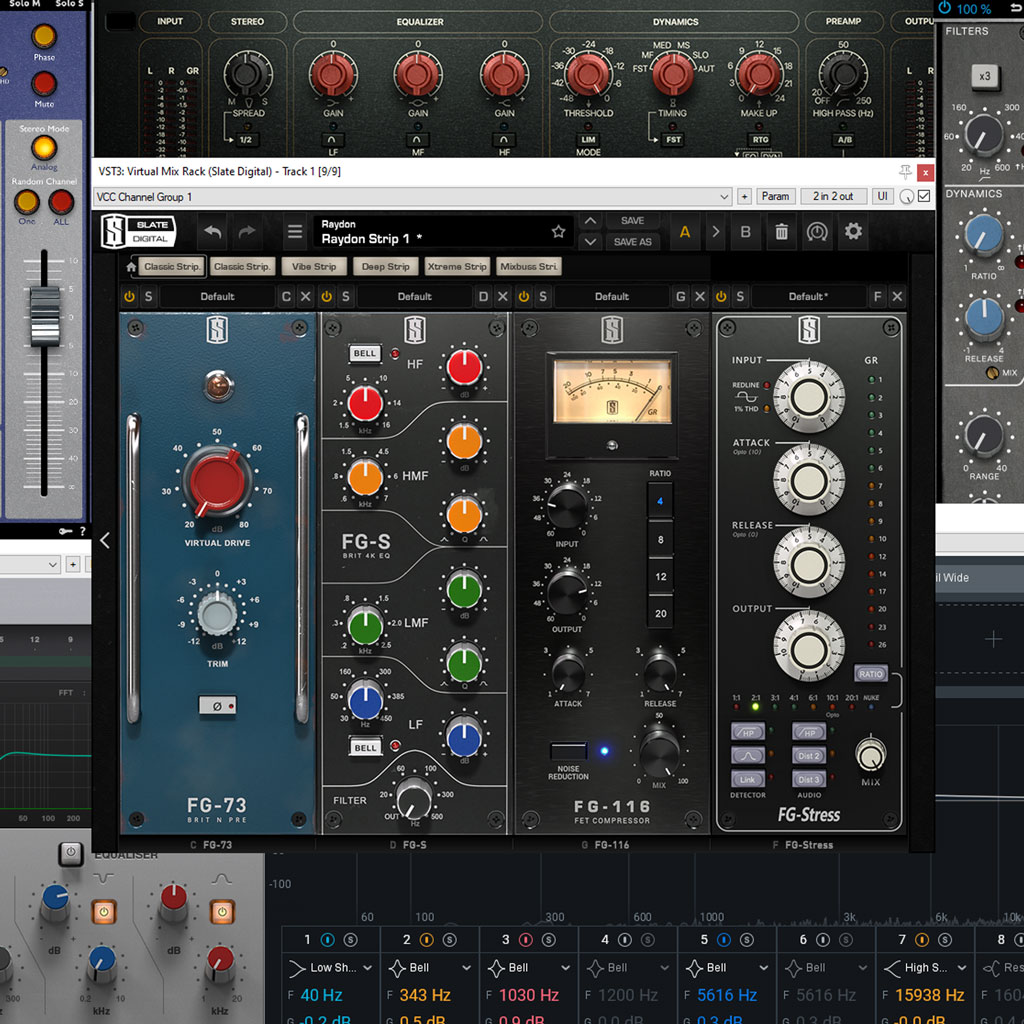This screenshot has height=1024, width=1024.
Task: Select previous preset up chevron
Action: (x=590, y=221)
